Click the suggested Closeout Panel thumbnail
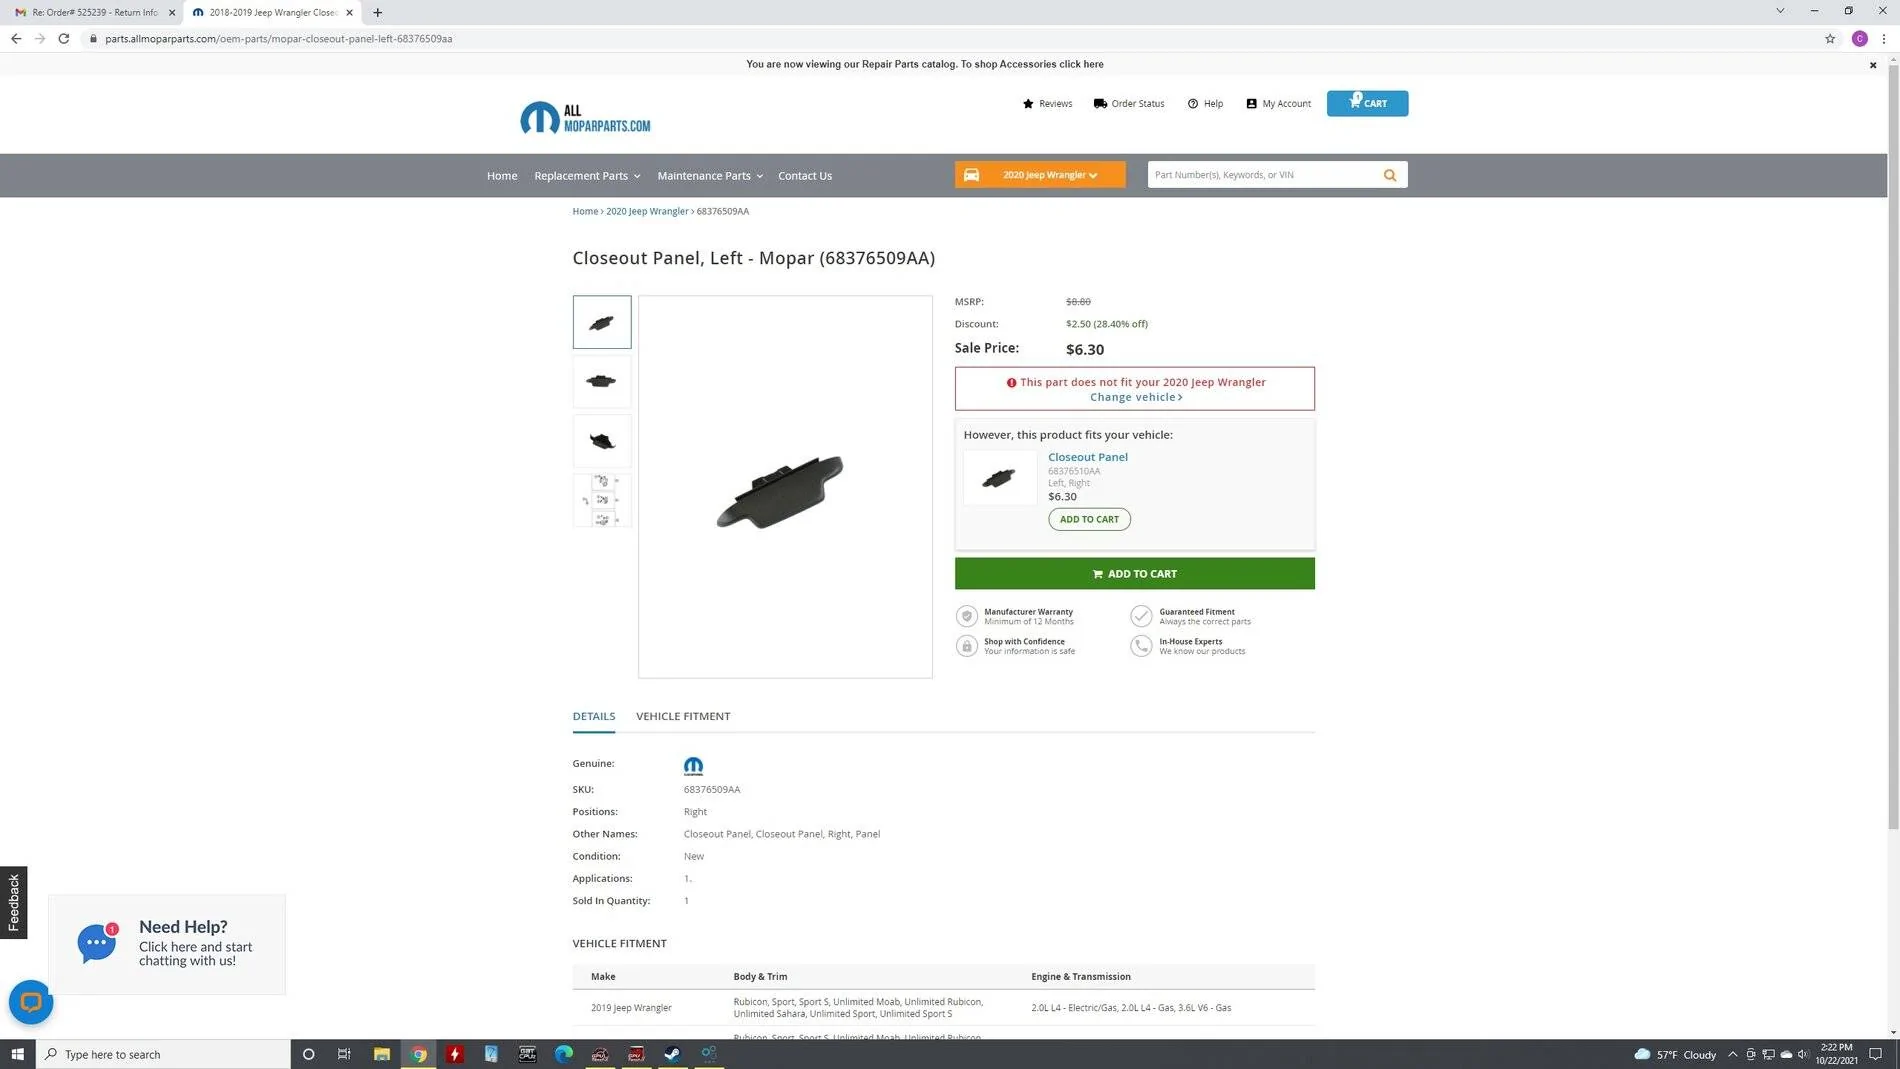This screenshot has width=1900, height=1069. click(999, 478)
